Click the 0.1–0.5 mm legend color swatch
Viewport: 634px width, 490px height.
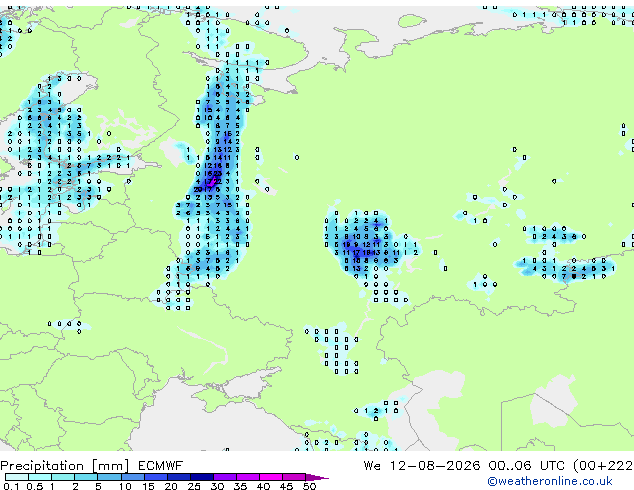tap(17, 477)
